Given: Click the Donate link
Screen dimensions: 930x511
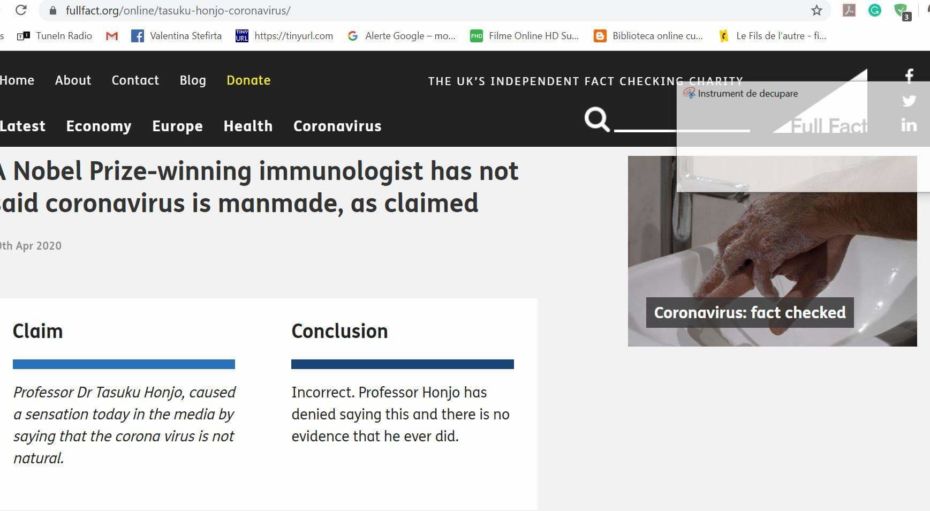Looking at the screenshot, I should [249, 80].
